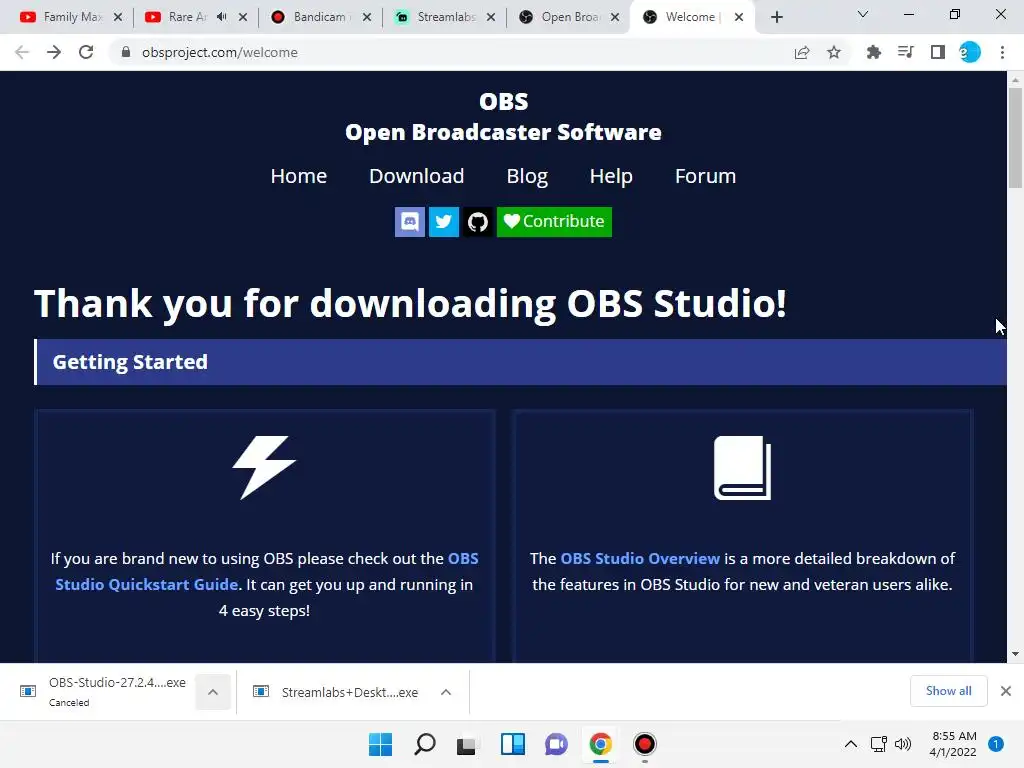Open Teams Chat on taskbar

(x=556, y=744)
